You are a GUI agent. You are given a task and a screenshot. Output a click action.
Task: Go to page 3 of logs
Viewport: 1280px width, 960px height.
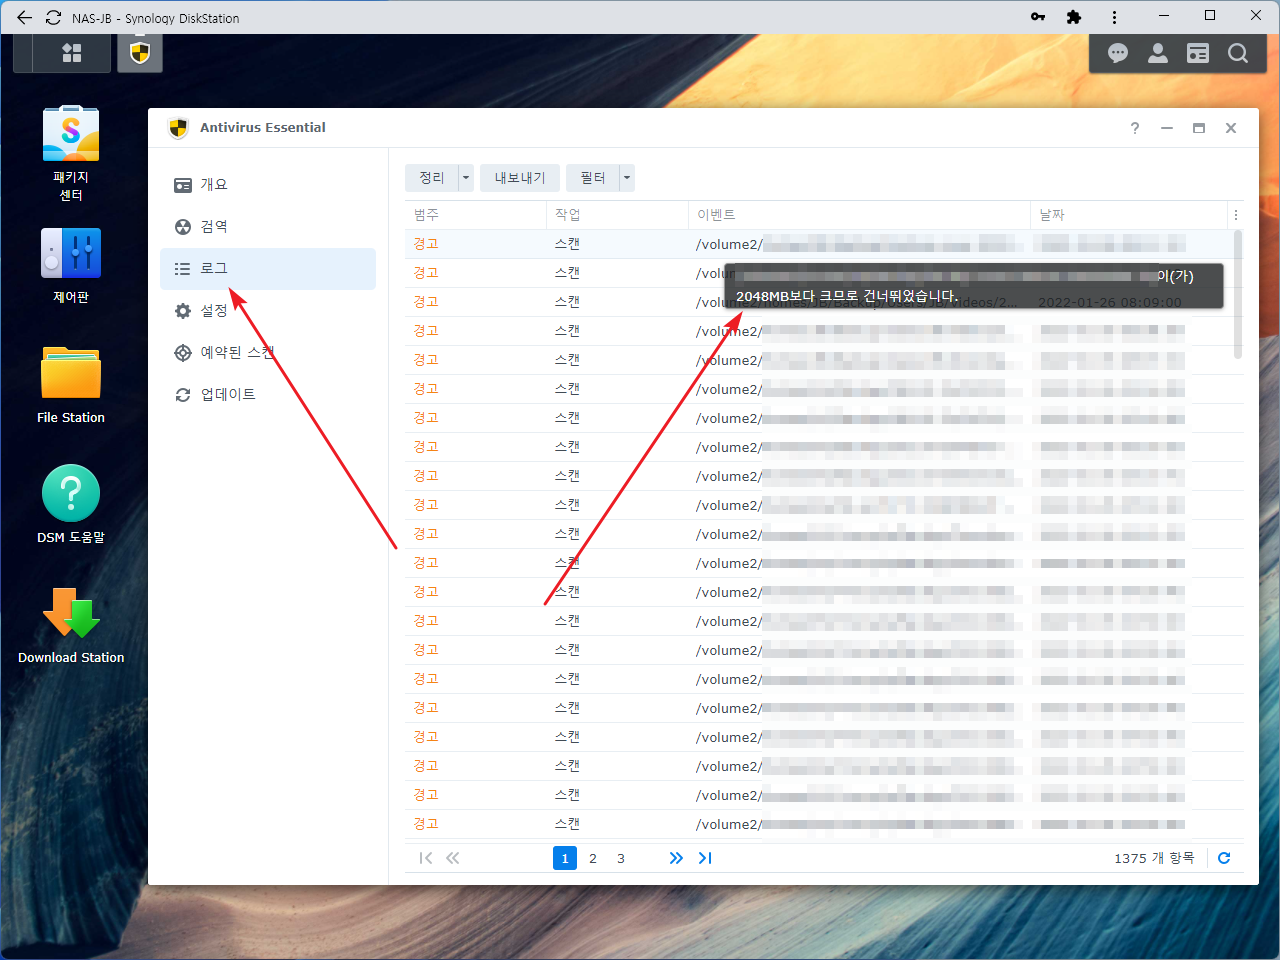click(621, 858)
